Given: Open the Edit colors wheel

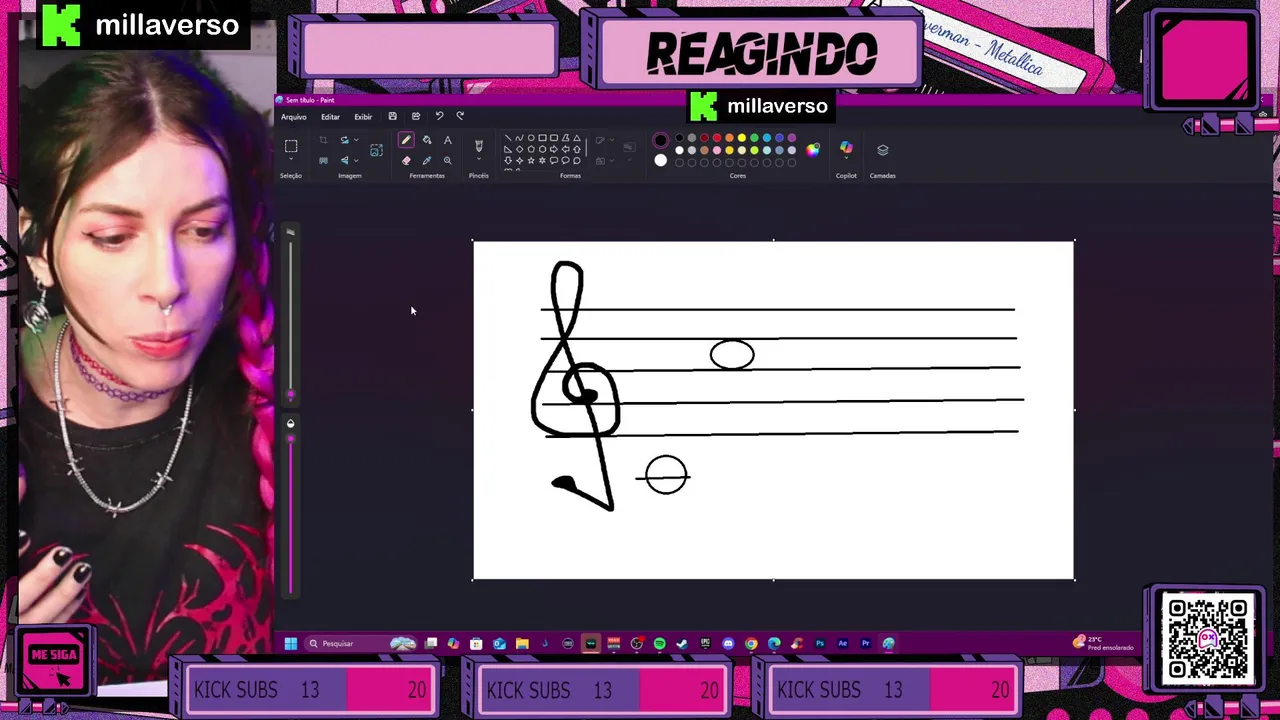Looking at the screenshot, I should (812, 150).
